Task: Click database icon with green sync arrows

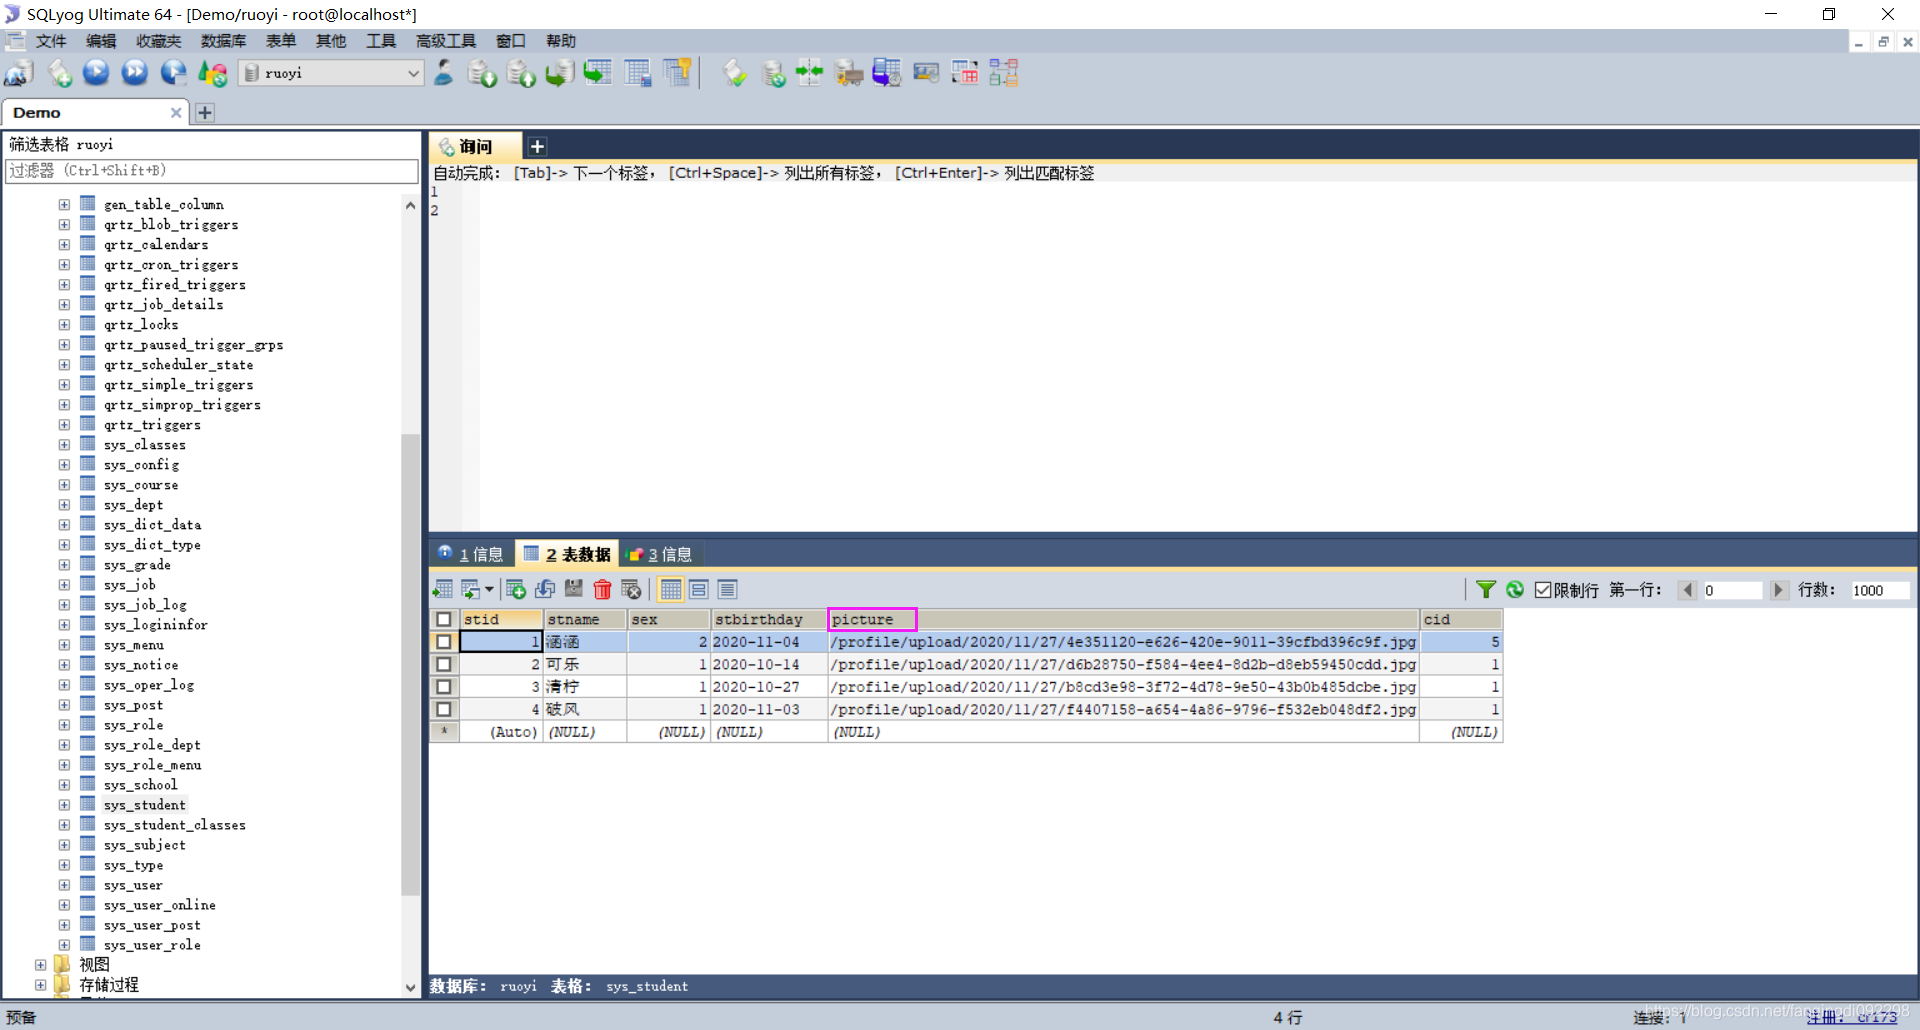Action: click(x=773, y=73)
